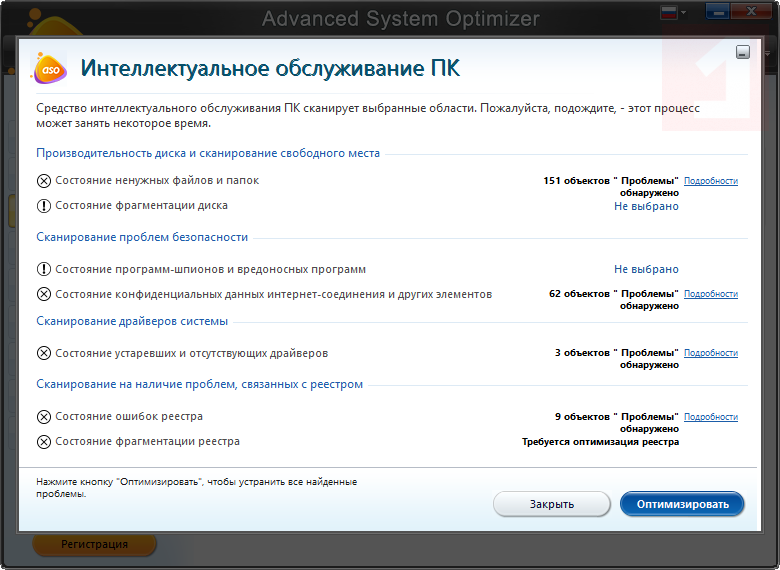
Task: Click heading Производительность диска и сканирование
Action: (x=208, y=153)
